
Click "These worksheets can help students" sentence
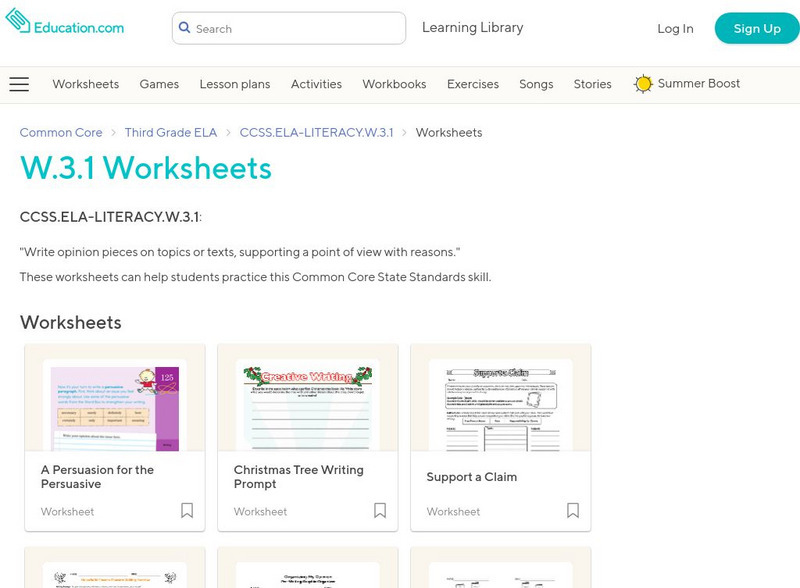click(x=255, y=277)
